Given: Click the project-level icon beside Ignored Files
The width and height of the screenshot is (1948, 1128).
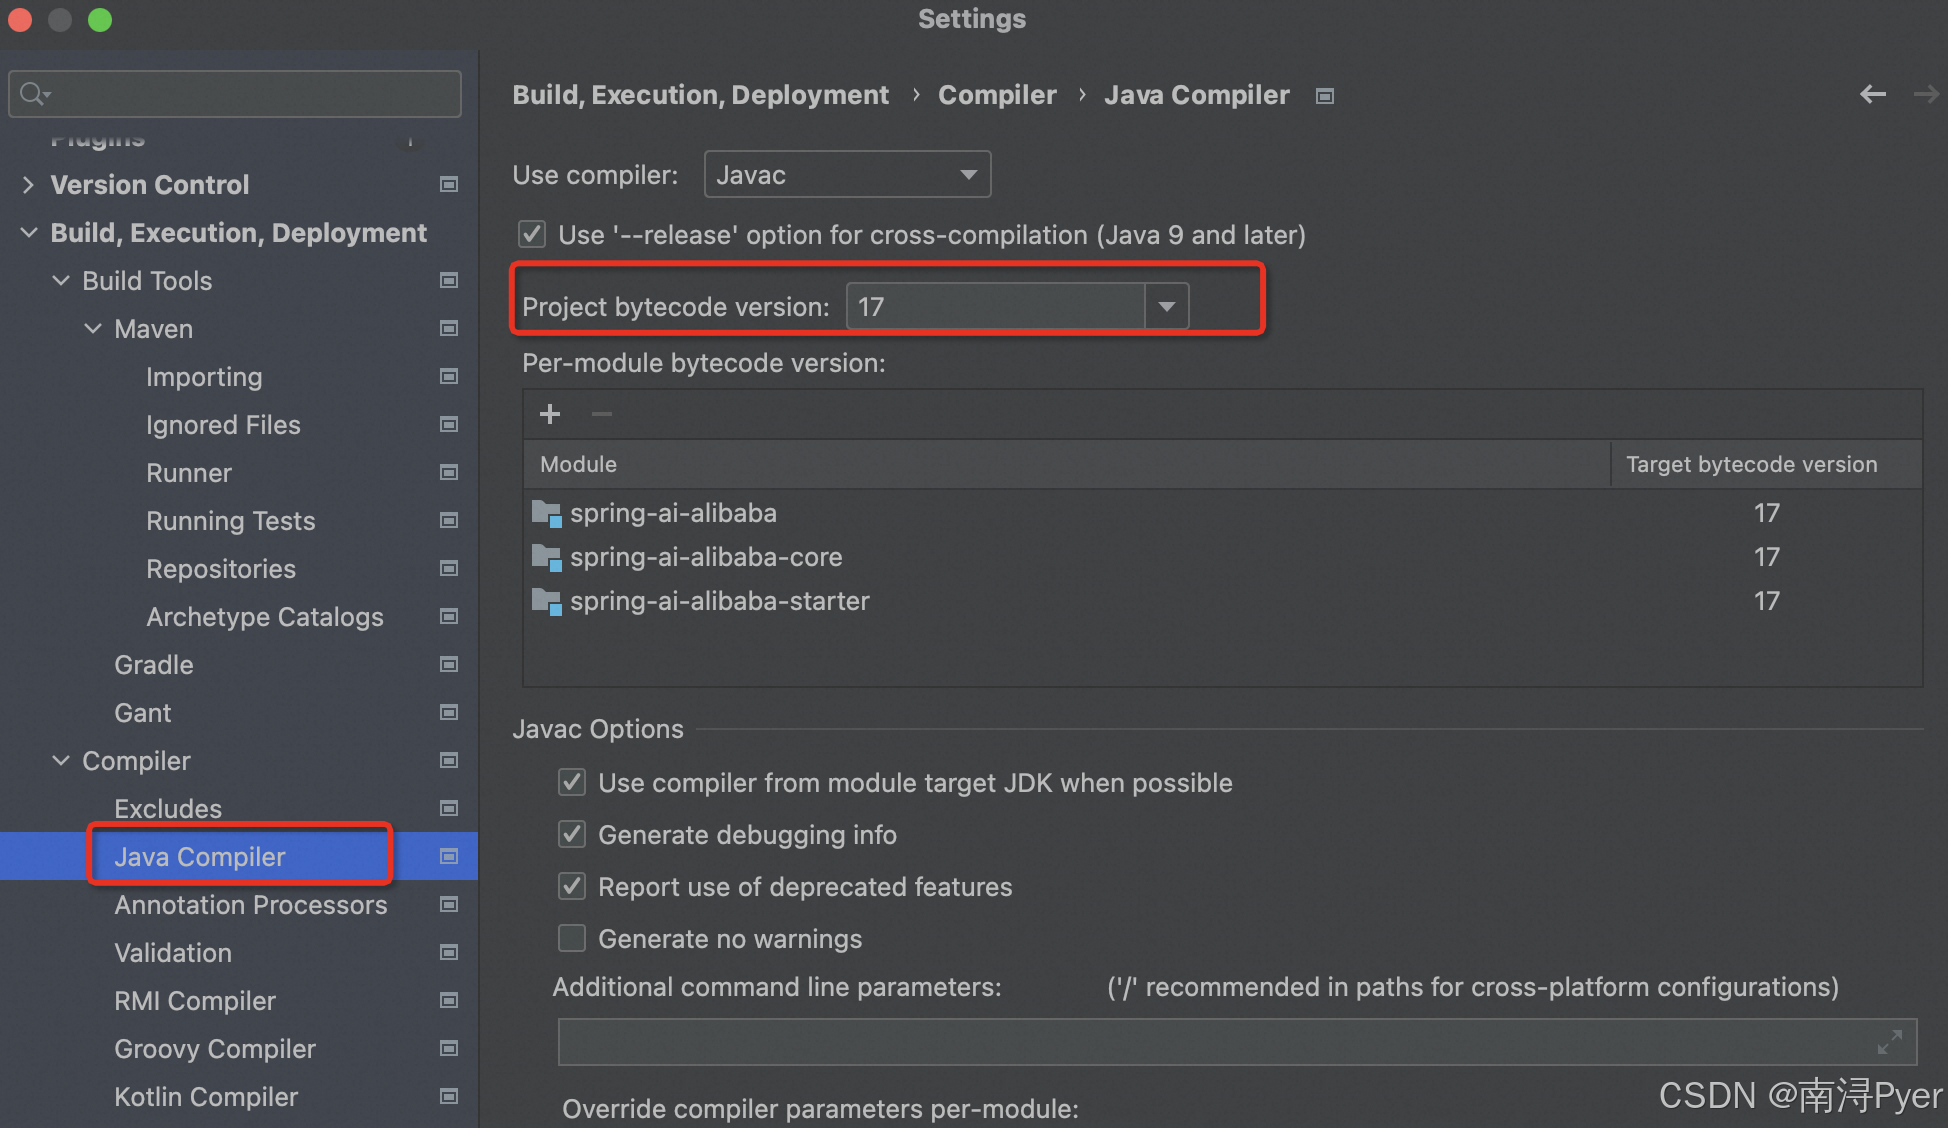Looking at the screenshot, I should (449, 424).
